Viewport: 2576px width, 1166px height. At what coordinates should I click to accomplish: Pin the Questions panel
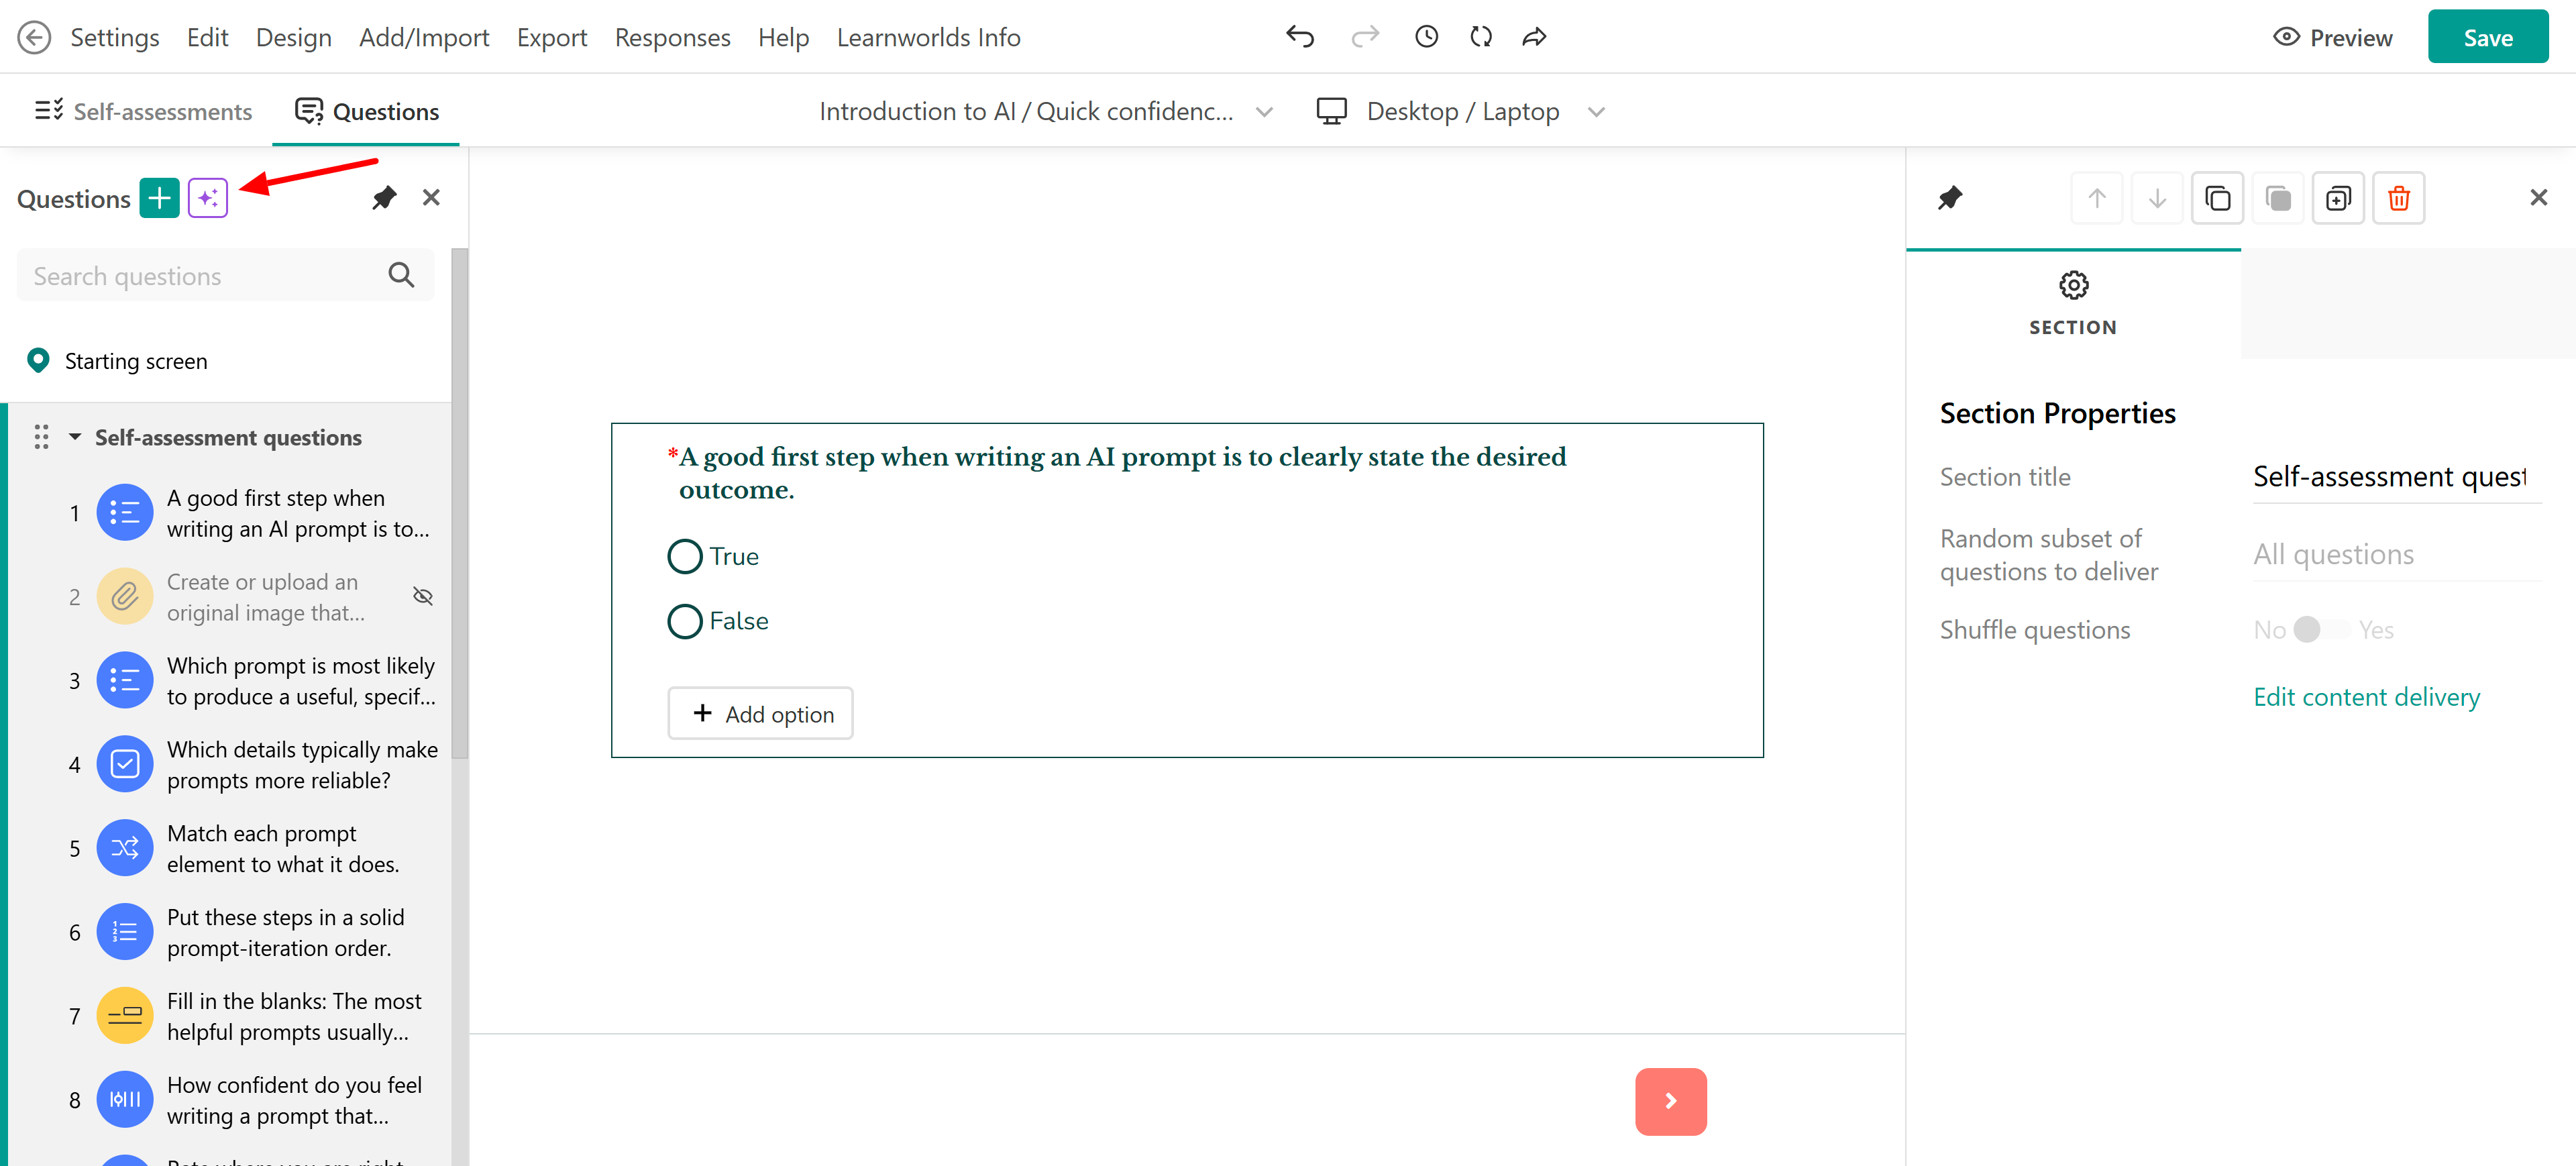point(384,198)
